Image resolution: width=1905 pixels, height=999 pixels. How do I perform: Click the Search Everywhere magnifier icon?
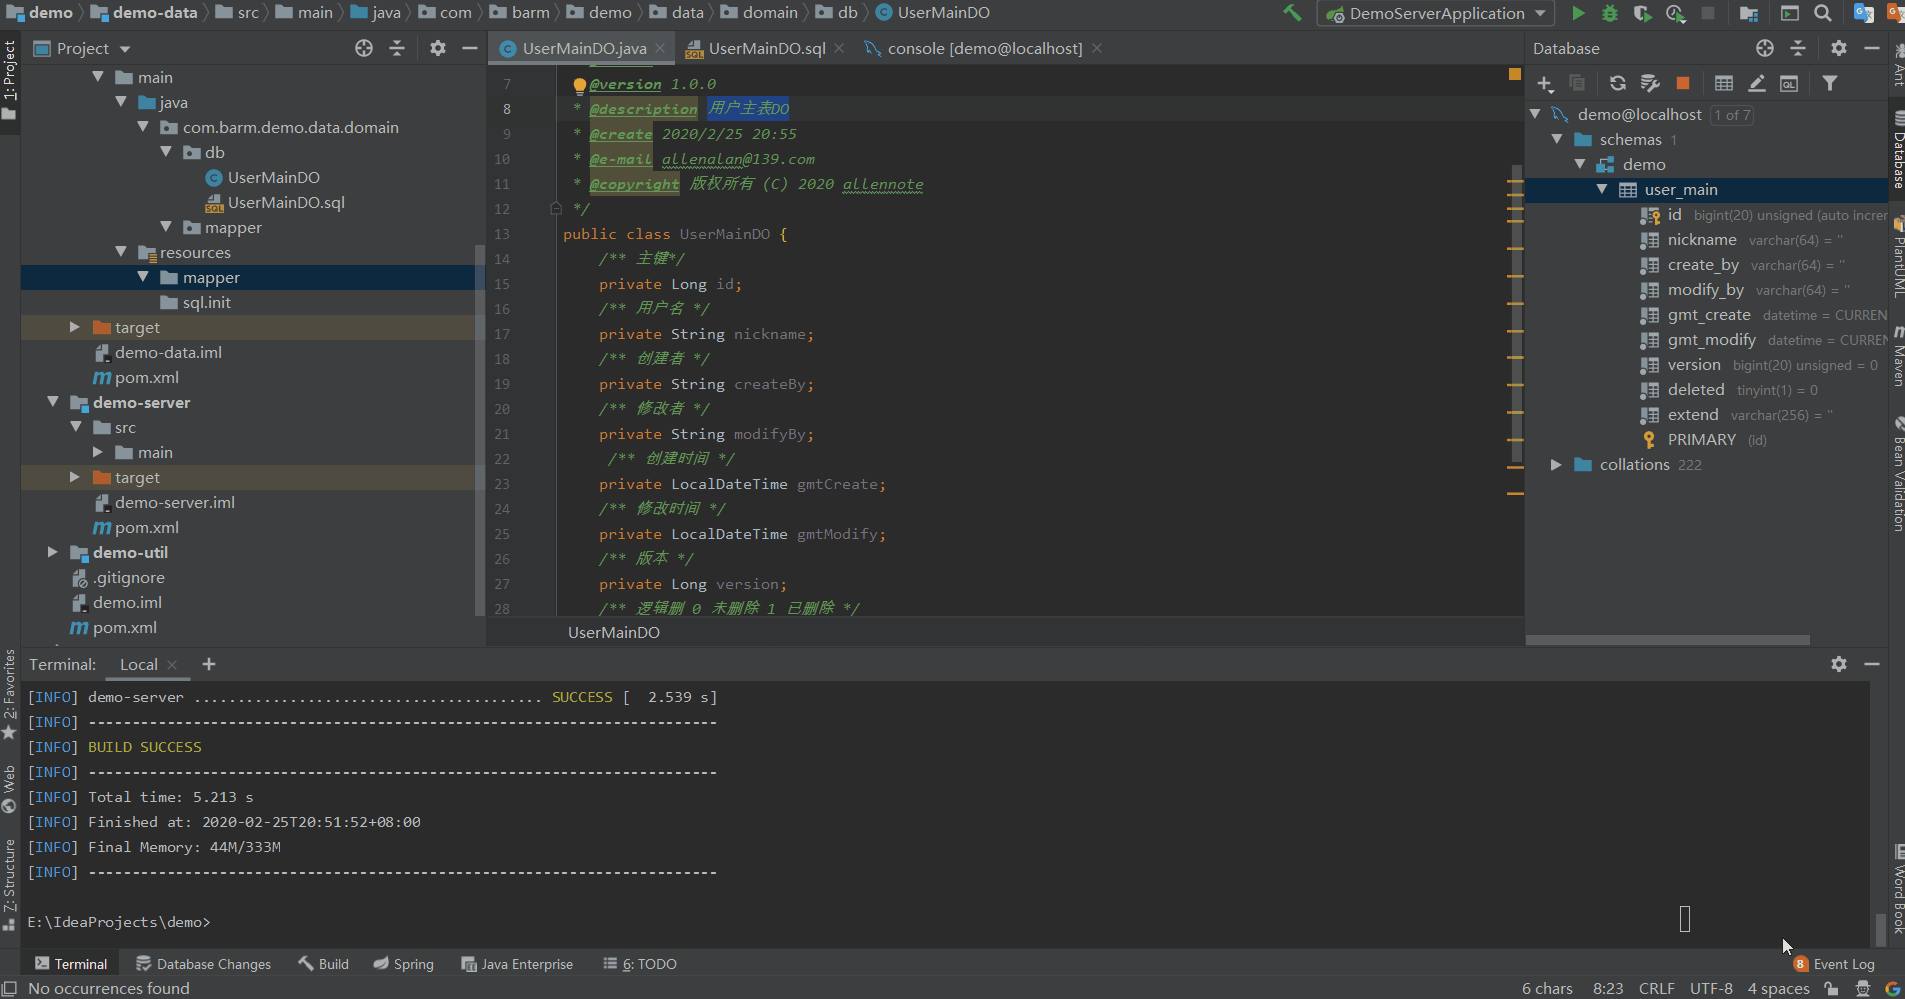1823,13
